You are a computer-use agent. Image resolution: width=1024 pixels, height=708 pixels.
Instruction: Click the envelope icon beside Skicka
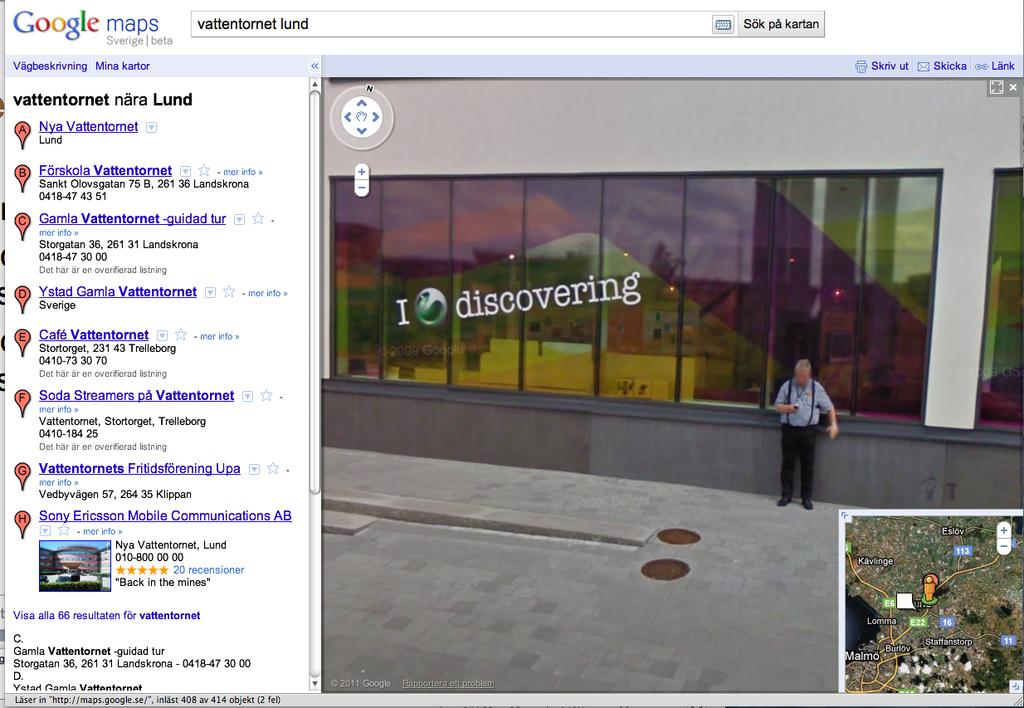point(923,67)
